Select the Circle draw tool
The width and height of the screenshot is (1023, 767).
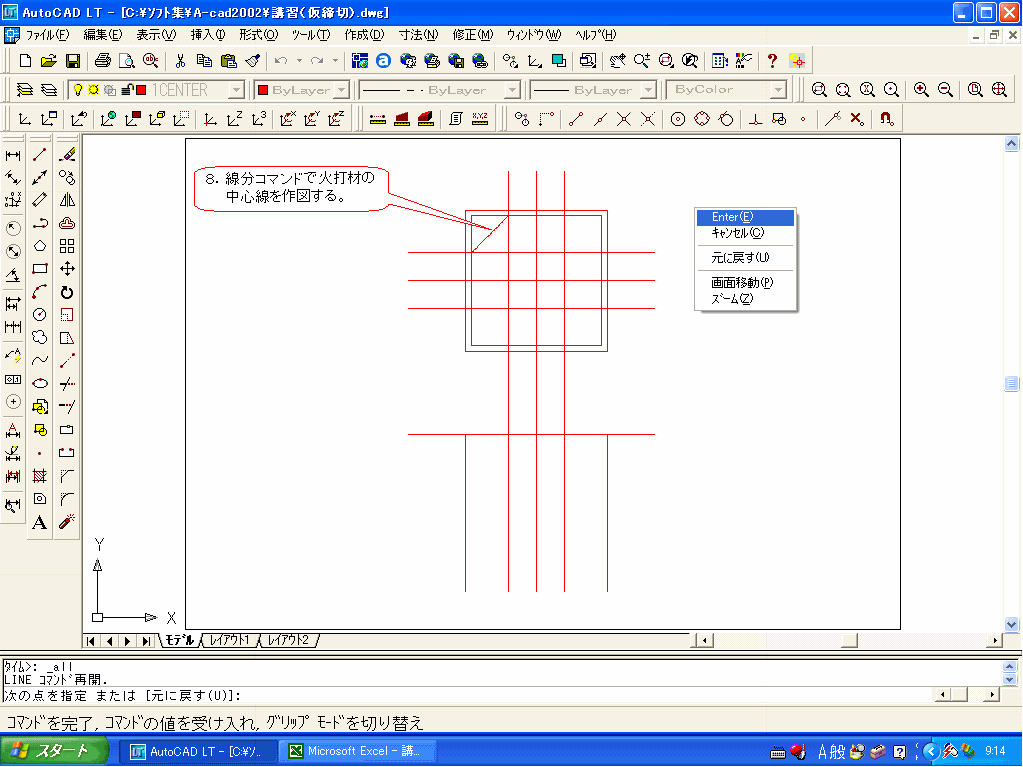pos(40,314)
